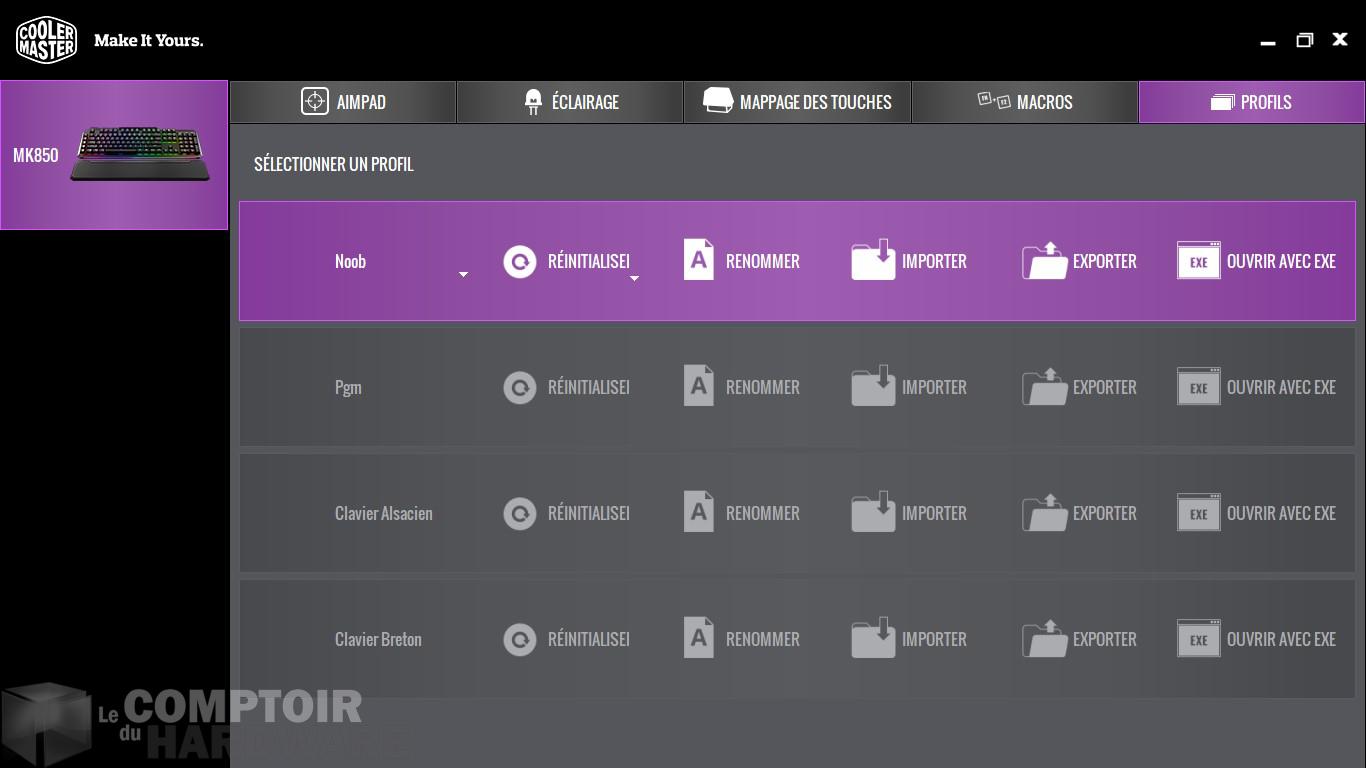Click the RÉINITIALISER icon on the Noob profile
Screen dimensions: 1366x768
(x=519, y=261)
